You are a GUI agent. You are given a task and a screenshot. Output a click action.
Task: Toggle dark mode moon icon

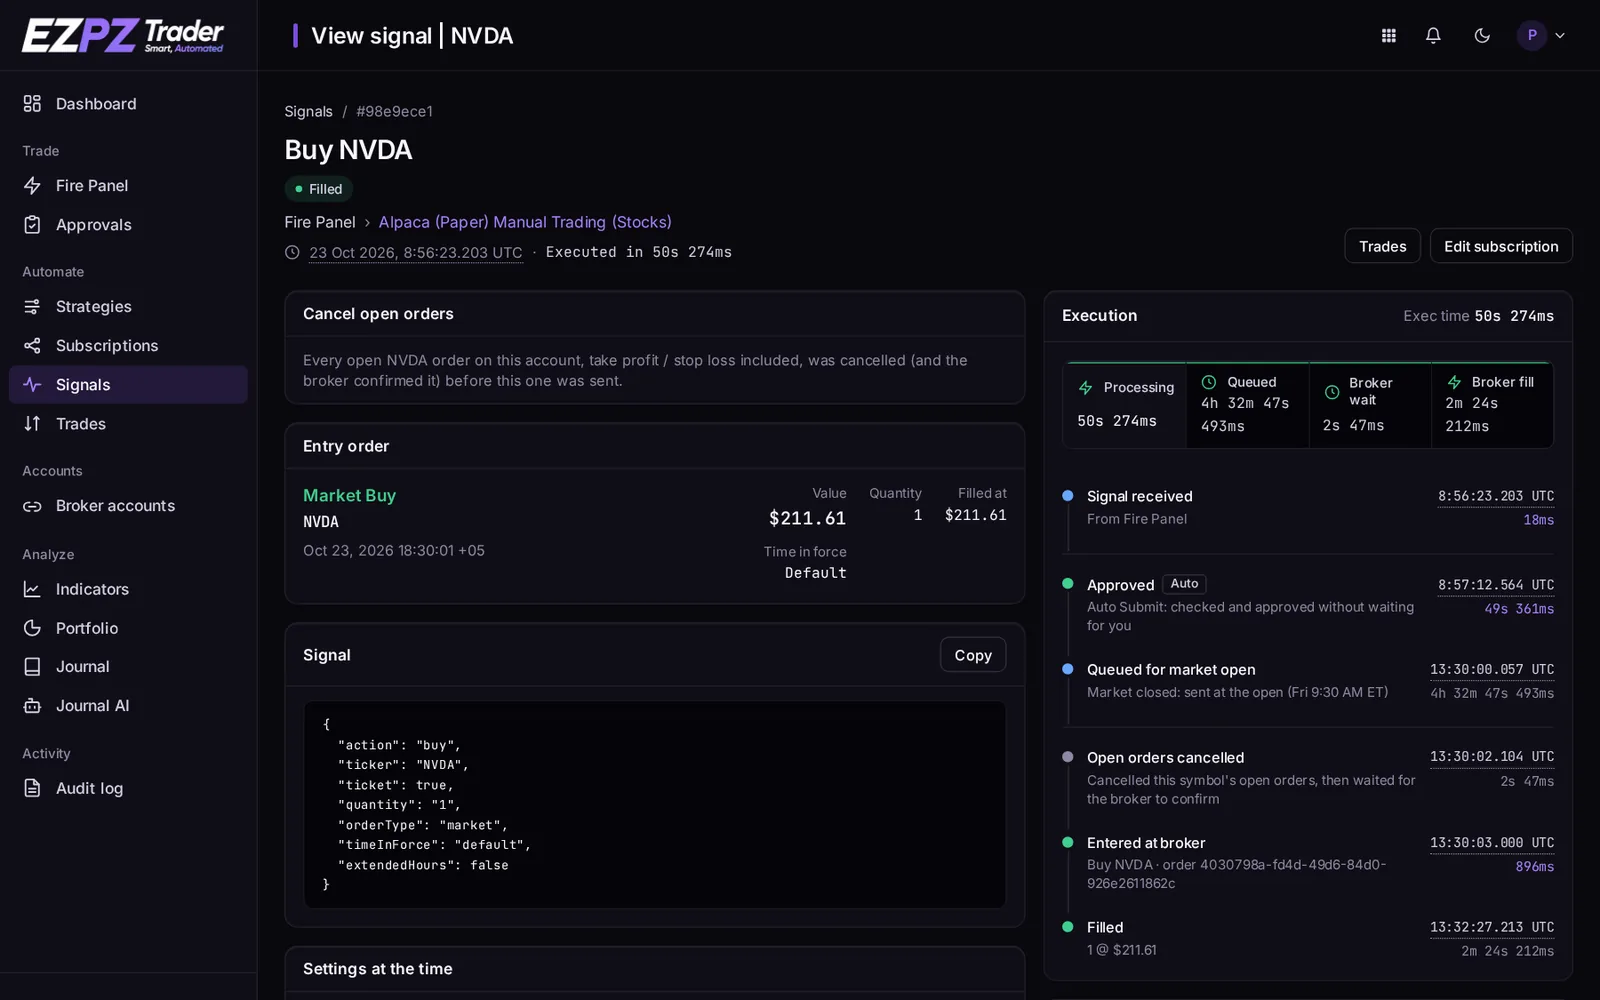click(x=1482, y=36)
